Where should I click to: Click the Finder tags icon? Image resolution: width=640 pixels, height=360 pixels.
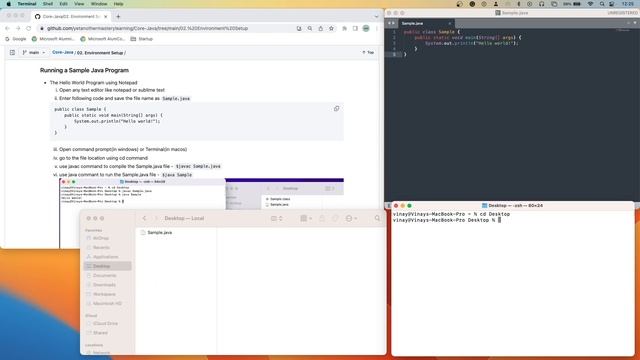click(x=335, y=218)
